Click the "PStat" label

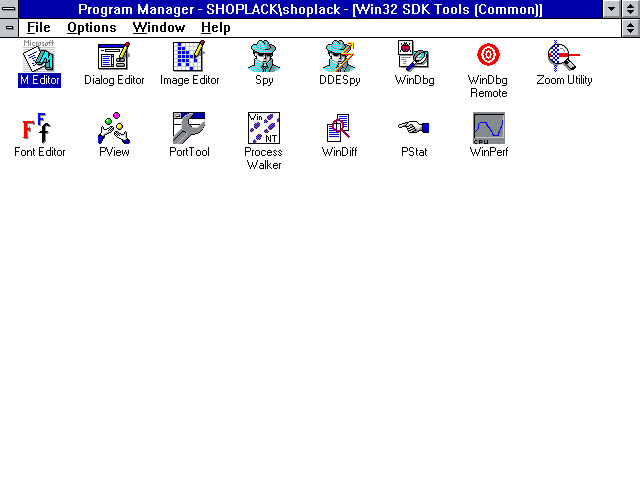point(414,152)
